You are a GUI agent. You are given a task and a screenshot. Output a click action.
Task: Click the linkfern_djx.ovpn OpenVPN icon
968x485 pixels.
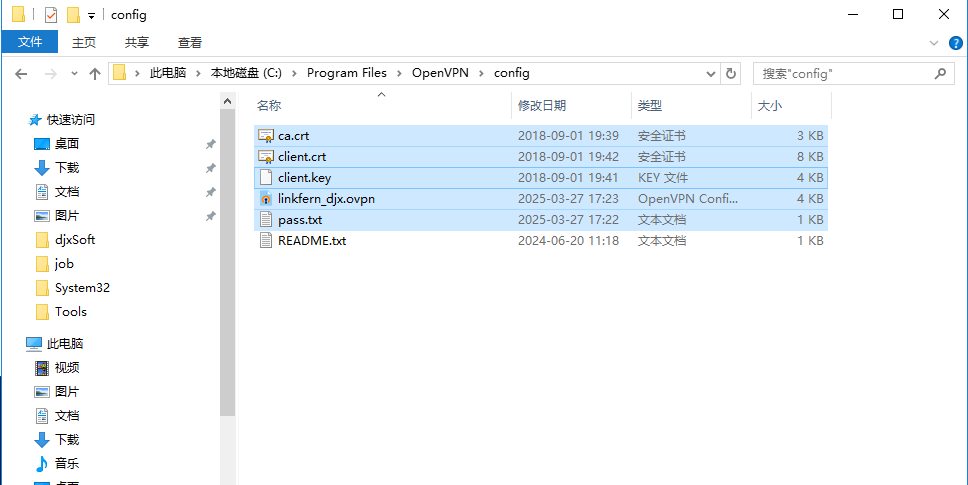tap(266, 199)
